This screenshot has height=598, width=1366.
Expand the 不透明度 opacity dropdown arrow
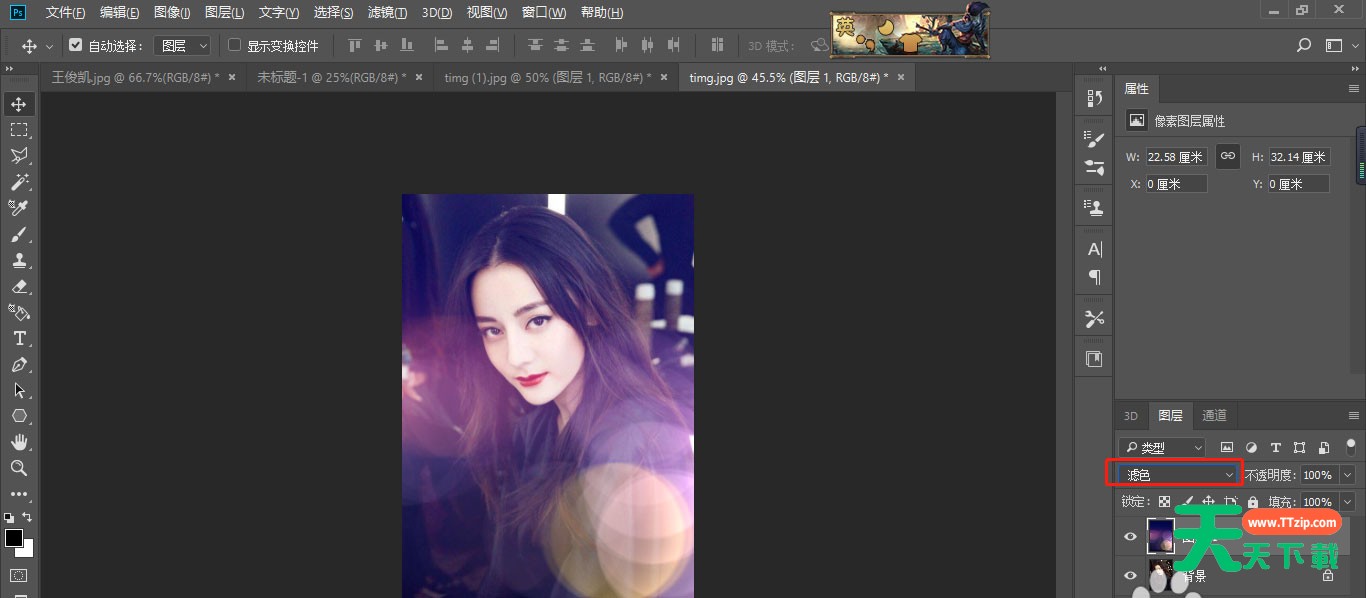(1347, 475)
